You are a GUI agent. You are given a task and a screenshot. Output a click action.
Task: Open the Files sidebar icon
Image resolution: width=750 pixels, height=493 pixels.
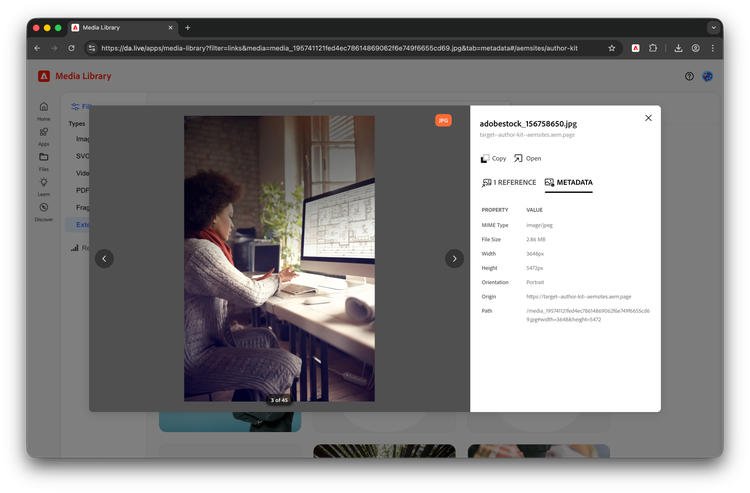pos(43,160)
